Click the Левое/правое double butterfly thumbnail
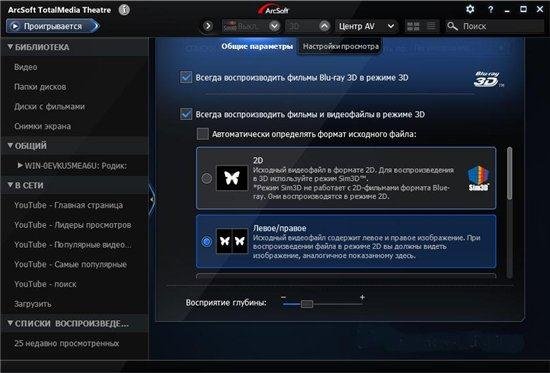550x373 pixels. click(232, 241)
